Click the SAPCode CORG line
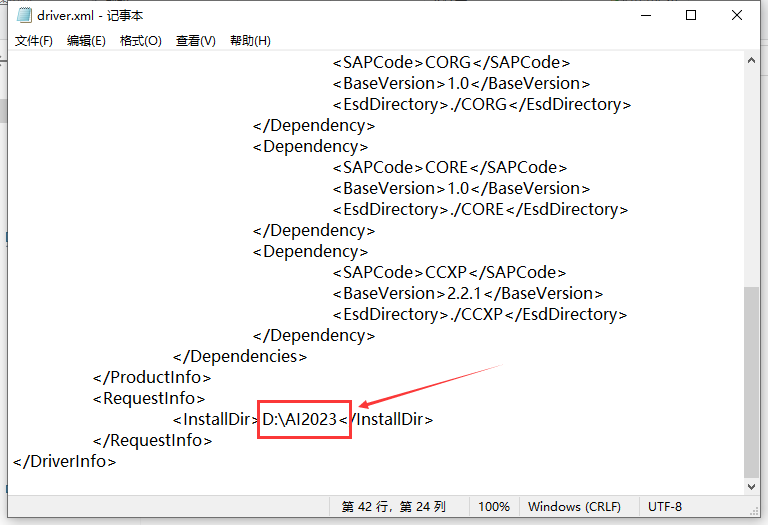Screen dimensions: 768x525 click(451, 63)
